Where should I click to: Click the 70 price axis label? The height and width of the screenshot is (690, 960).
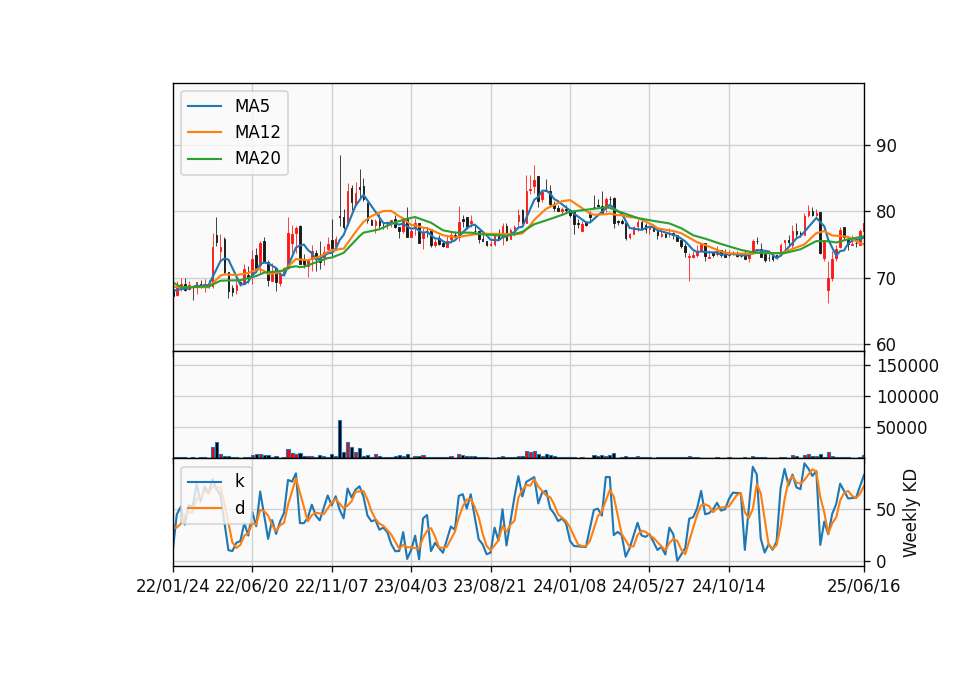pos(886,279)
